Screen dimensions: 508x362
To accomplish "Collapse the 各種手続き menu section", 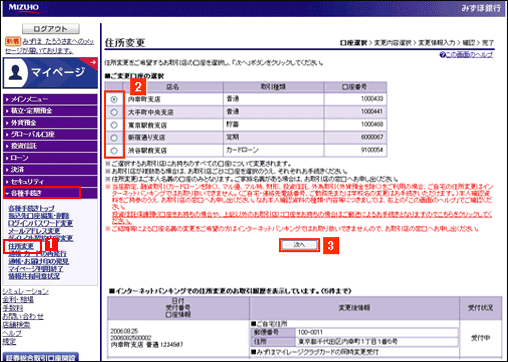I will pos(50,193).
